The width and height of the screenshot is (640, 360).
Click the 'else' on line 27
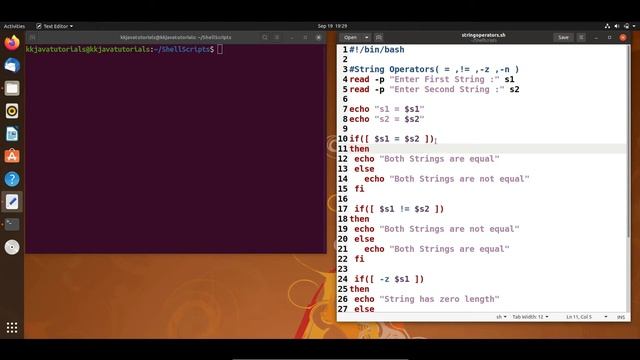pos(364,309)
